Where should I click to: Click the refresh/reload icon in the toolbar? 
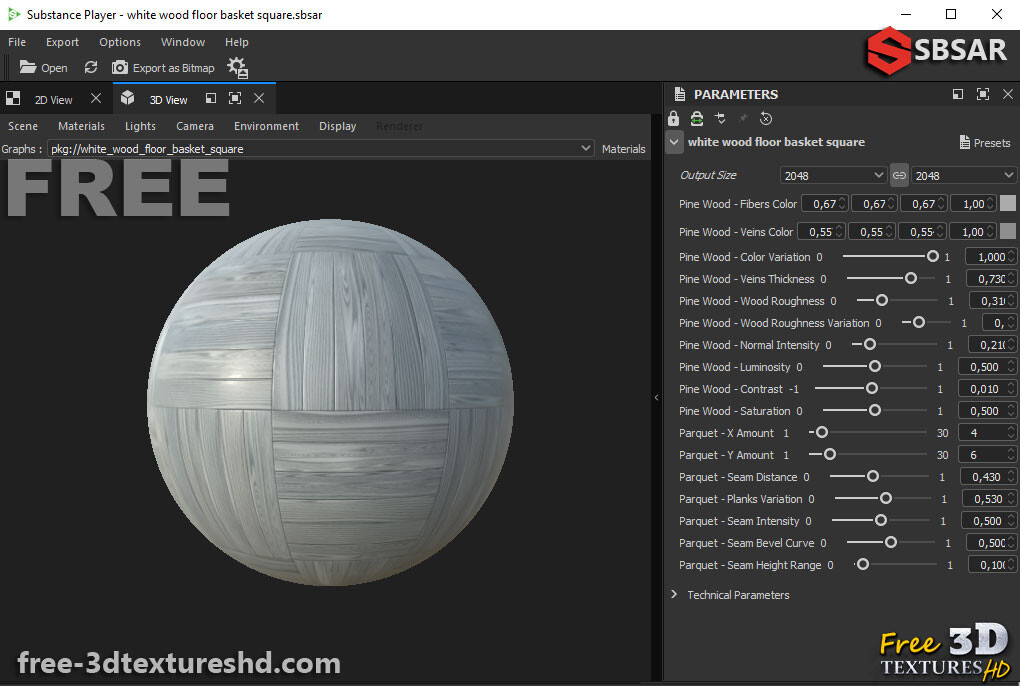[x=90, y=67]
